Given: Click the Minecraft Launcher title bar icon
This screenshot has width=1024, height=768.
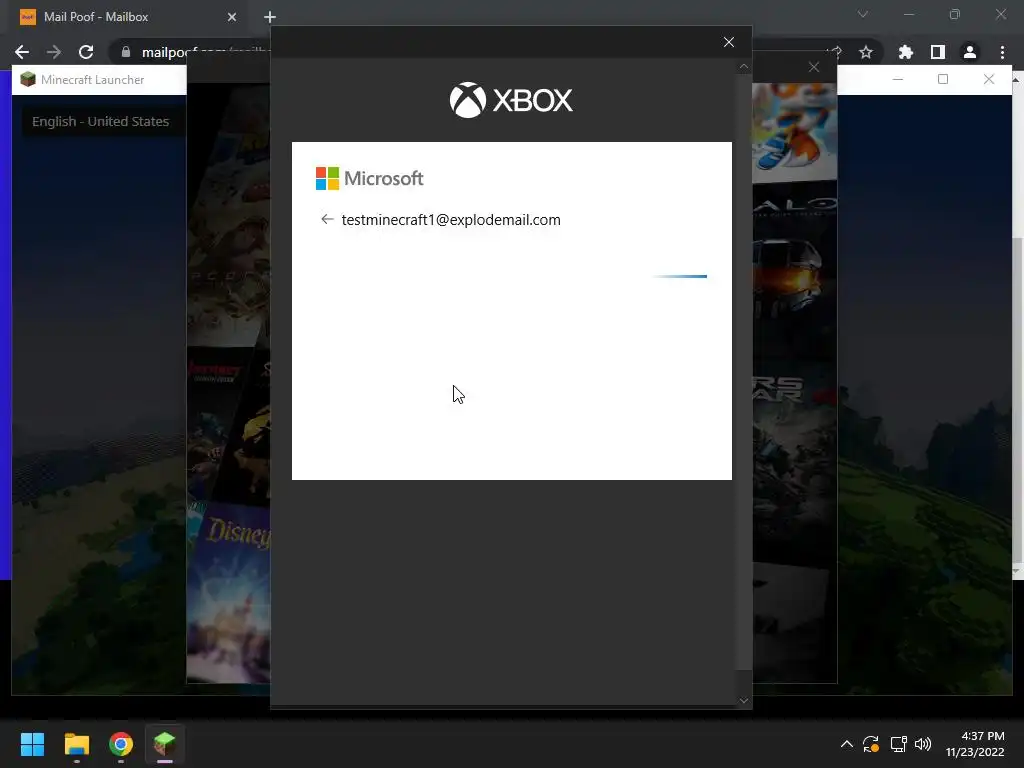Looking at the screenshot, I should (x=27, y=80).
